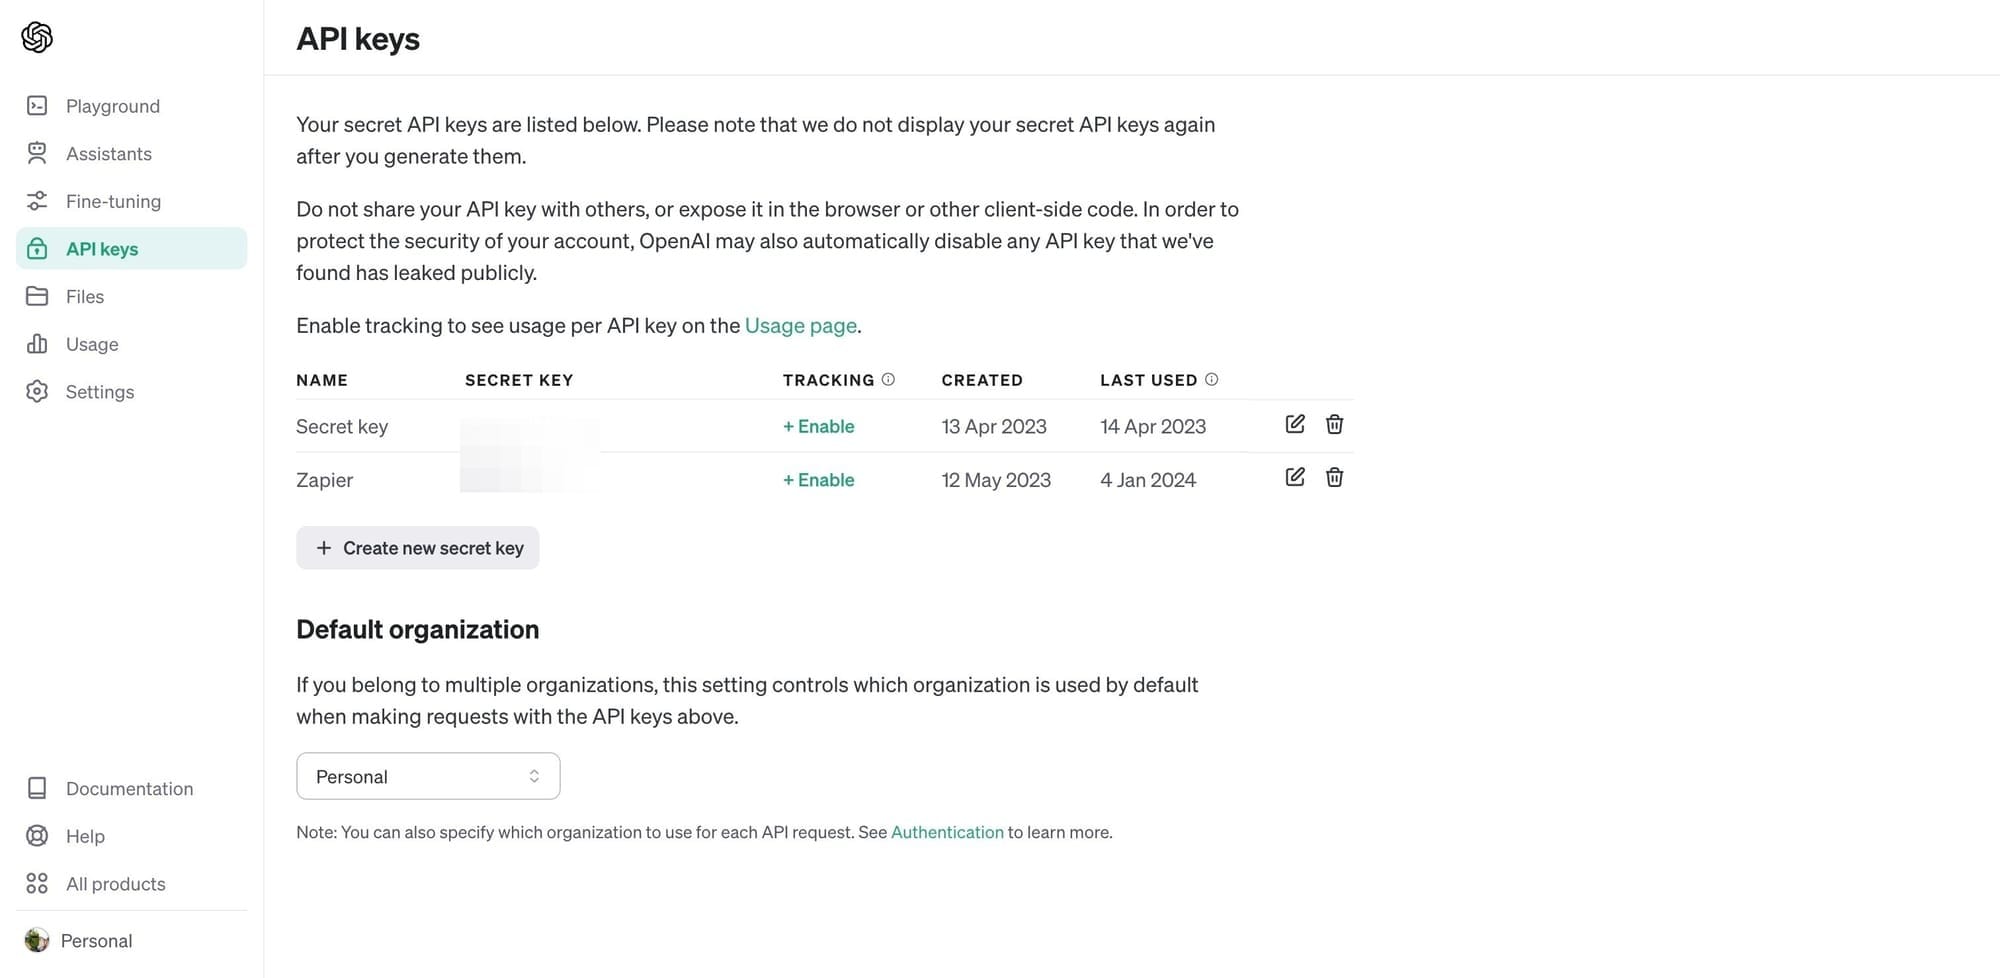The width and height of the screenshot is (2000, 978).
Task: Show the Tracking info tooltip icon
Action: pos(888,379)
